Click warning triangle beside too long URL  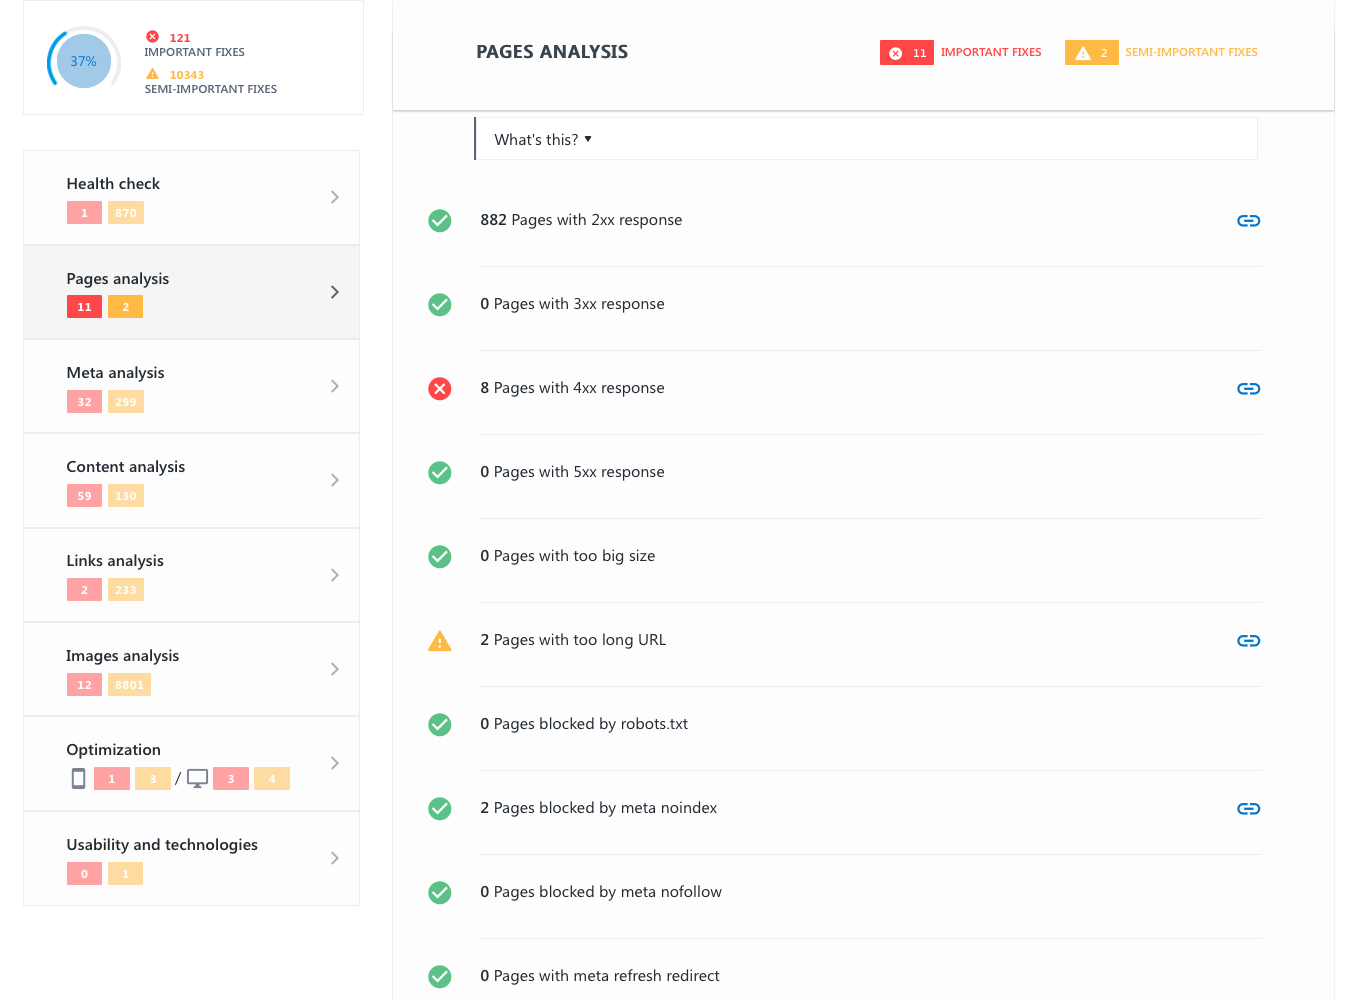[440, 641]
